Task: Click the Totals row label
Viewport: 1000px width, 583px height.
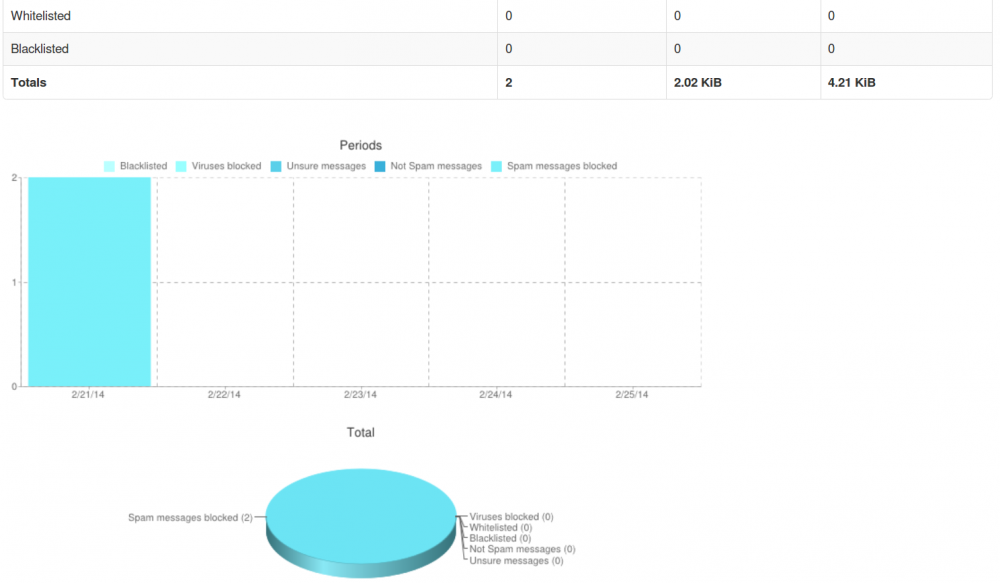Action: [29, 83]
